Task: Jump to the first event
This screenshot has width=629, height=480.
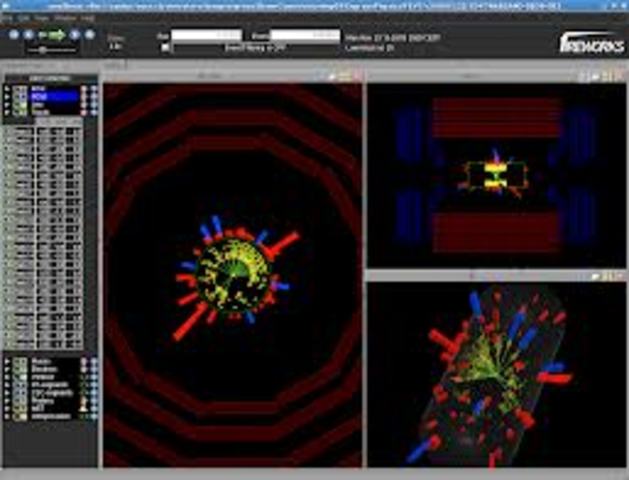Action: (14, 35)
